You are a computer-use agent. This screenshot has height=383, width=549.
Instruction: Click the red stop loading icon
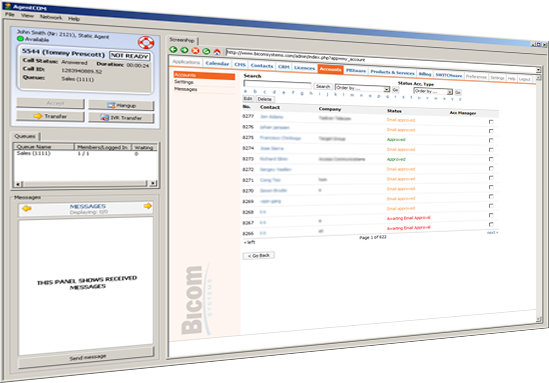tap(195, 51)
